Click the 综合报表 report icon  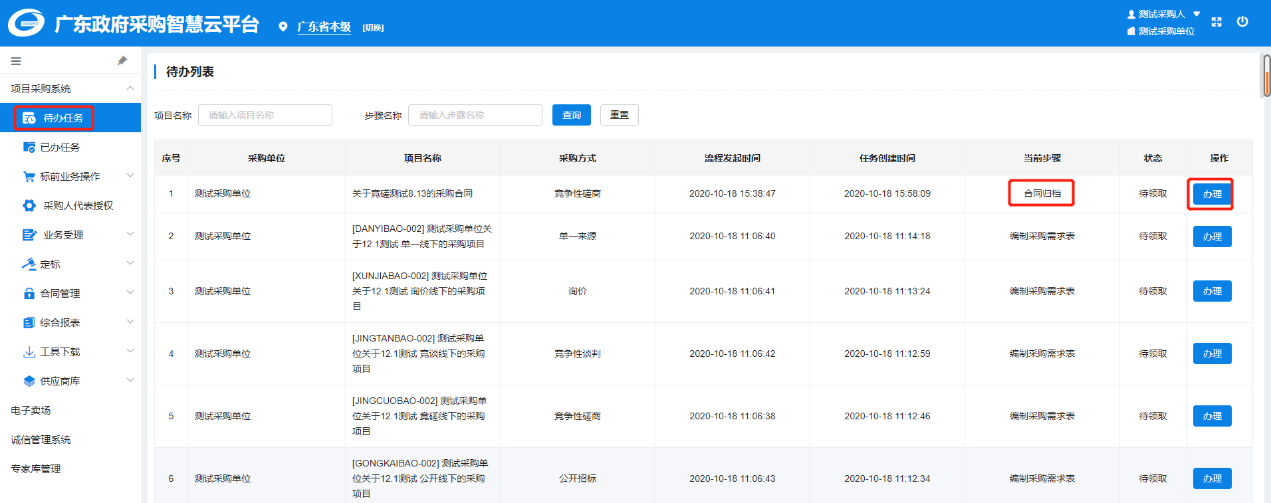tap(30, 323)
